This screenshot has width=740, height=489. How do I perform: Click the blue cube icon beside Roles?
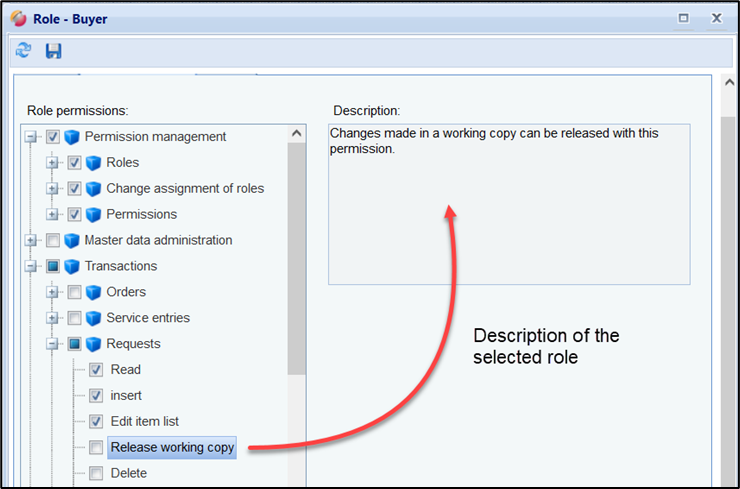click(x=94, y=163)
